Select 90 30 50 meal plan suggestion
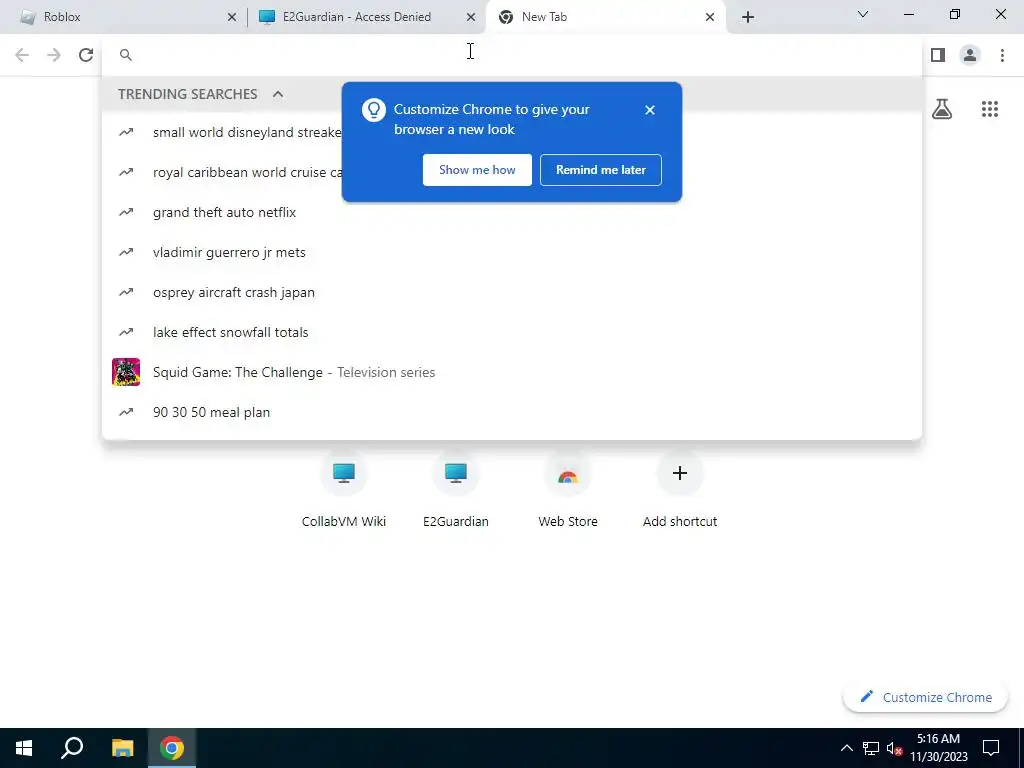The width and height of the screenshot is (1024, 768). click(x=512, y=412)
